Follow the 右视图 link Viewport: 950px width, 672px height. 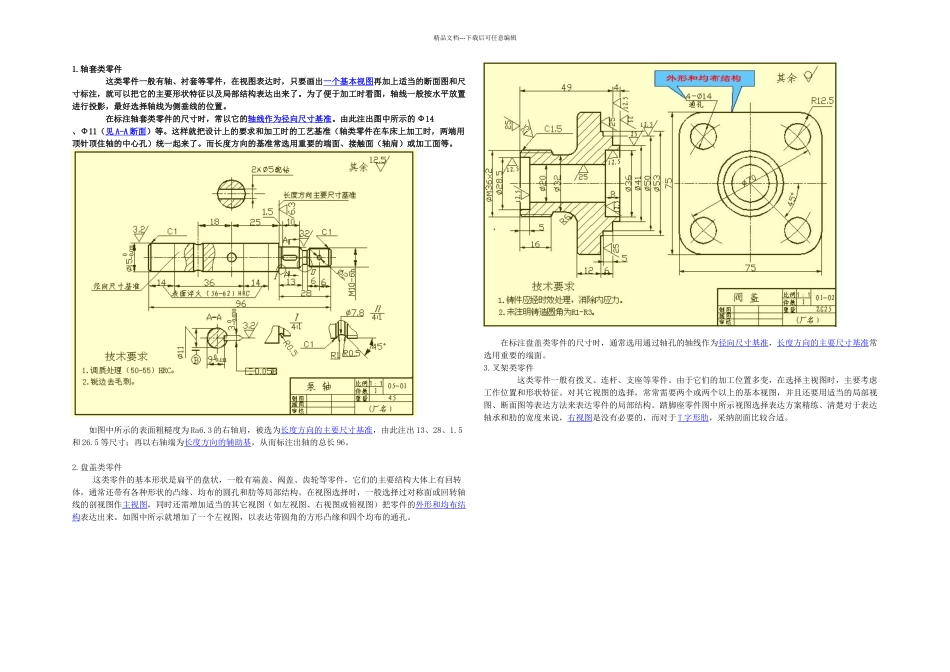580,418
